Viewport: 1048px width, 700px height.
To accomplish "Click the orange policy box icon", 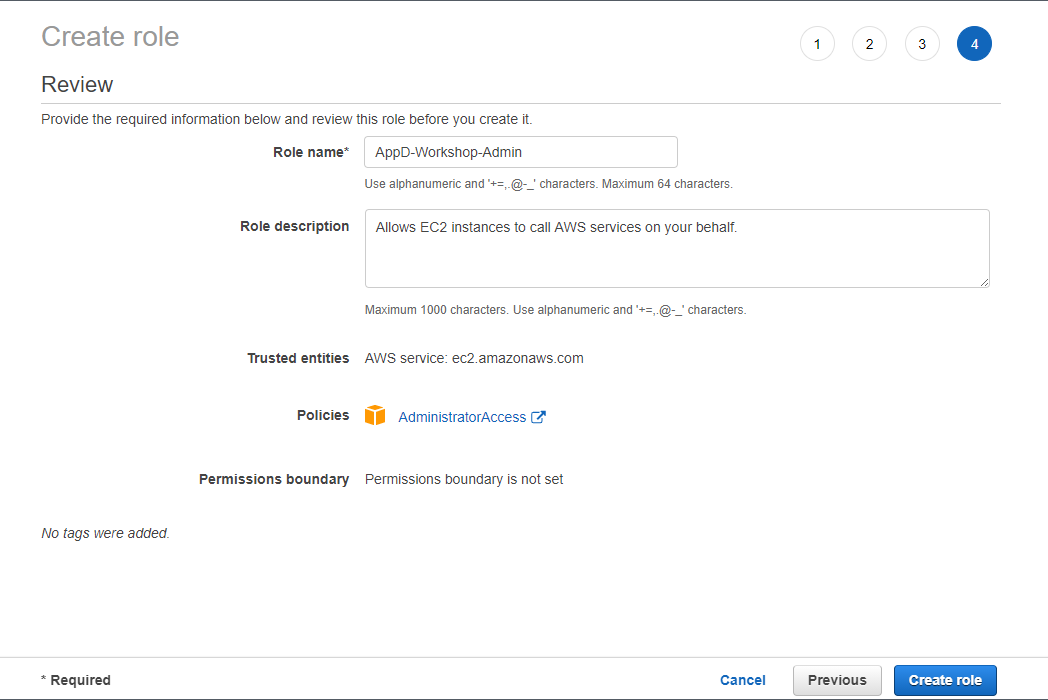I will pos(375,416).
